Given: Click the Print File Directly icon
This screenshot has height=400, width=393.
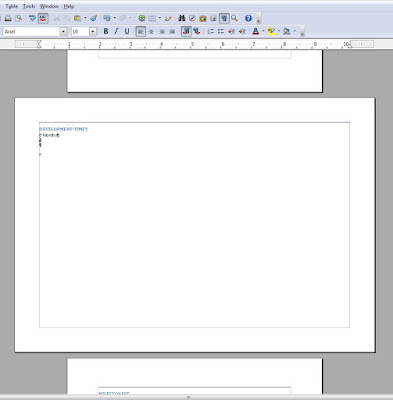Looking at the screenshot, I should [x=8, y=18].
